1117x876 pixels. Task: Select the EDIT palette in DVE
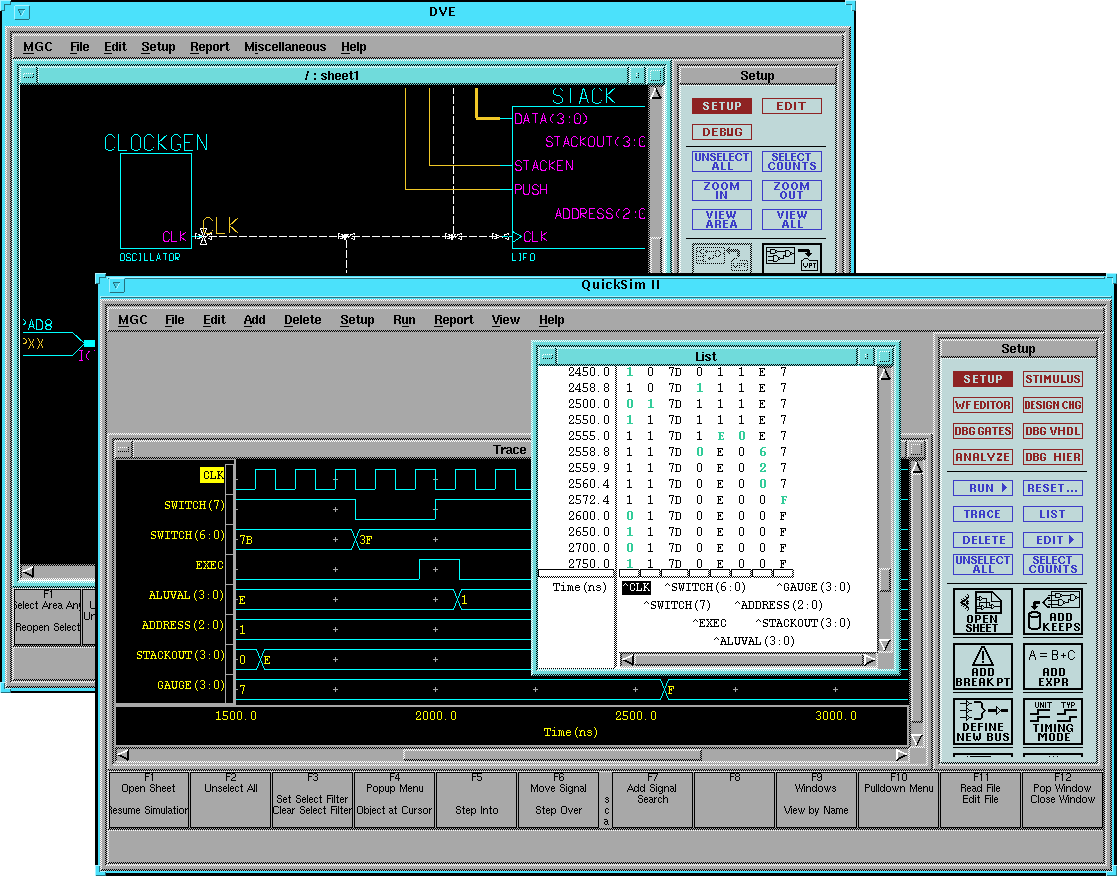point(791,106)
